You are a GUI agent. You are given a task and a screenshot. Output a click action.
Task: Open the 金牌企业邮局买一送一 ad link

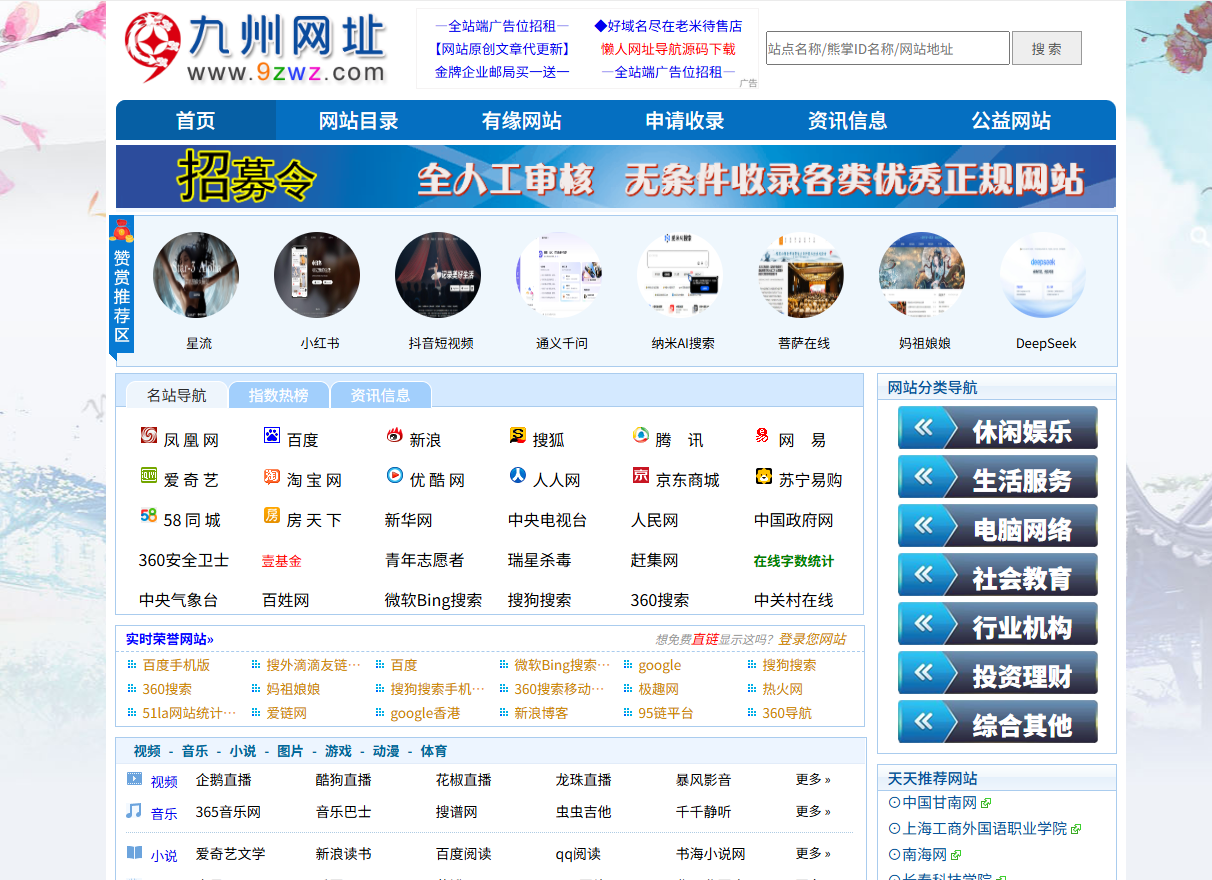point(502,72)
